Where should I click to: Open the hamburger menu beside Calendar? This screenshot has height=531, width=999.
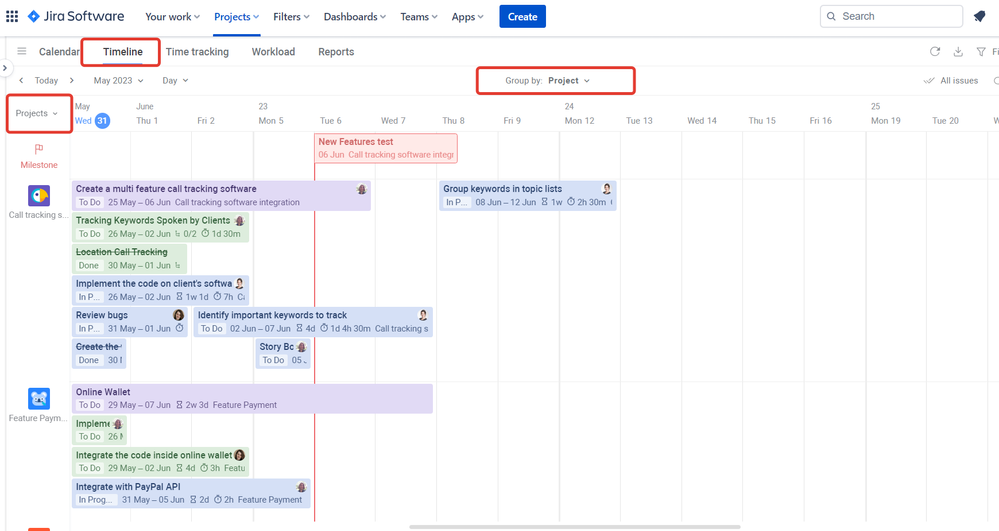pyautogui.click(x=22, y=51)
